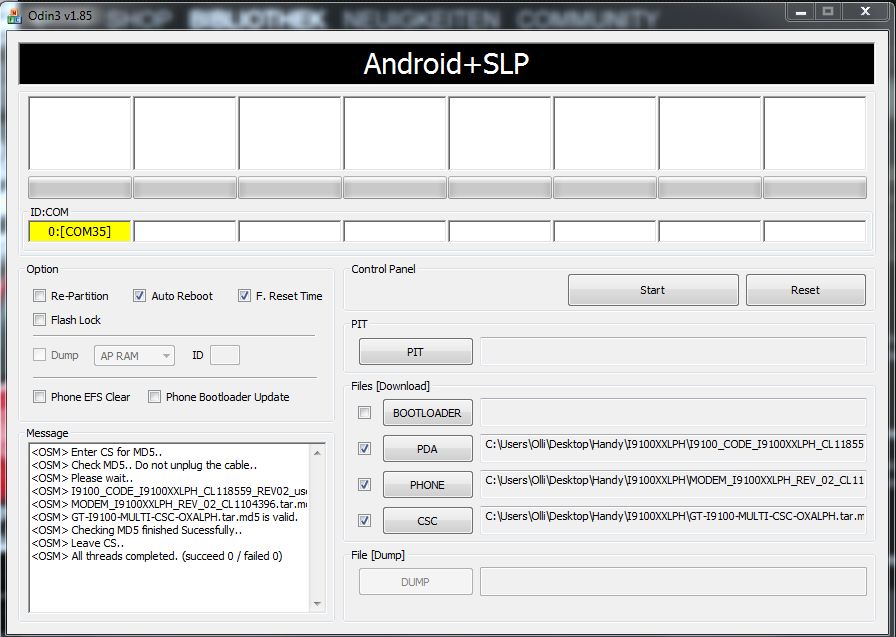Image resolution: width=896 pixels, height=637 pixels.
Task: Click the PIT file path field
Action: point(673,351)
